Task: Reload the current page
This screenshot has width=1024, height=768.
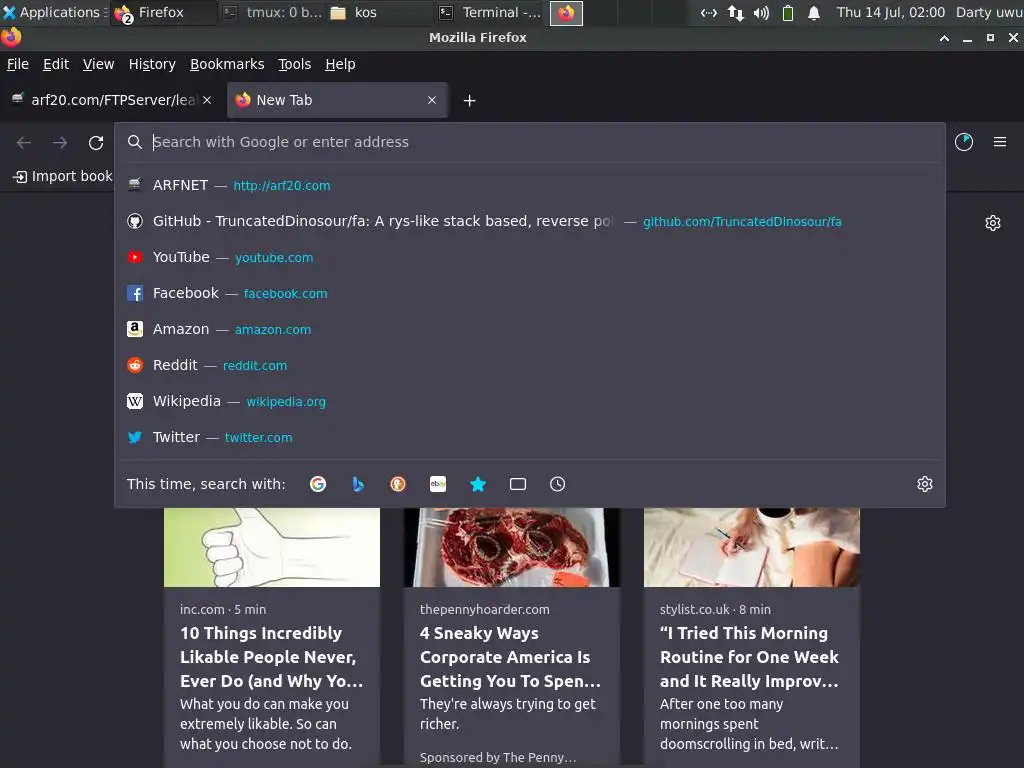Action: pyautogui.click(x=96, y=142)
